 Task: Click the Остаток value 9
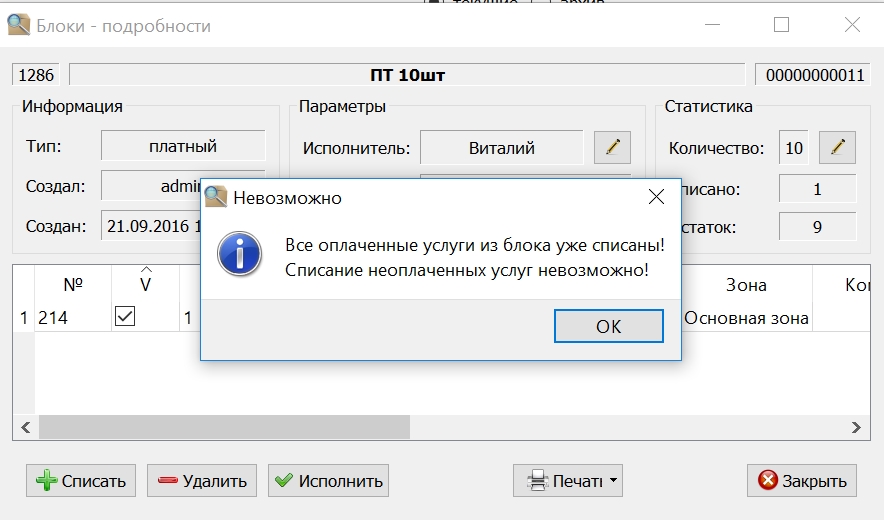(817, 227)
